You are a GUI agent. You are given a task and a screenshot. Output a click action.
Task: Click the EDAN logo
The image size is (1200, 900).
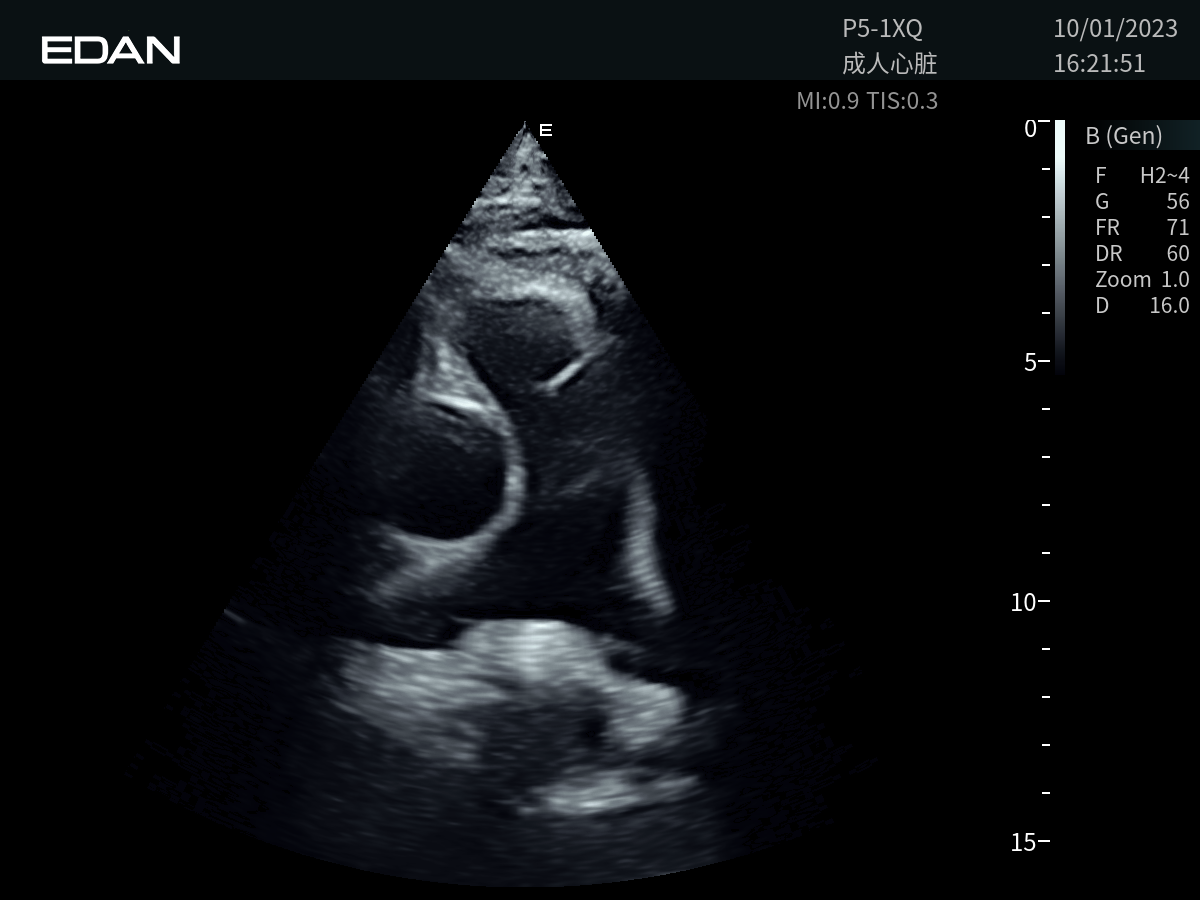coord(111,50)
